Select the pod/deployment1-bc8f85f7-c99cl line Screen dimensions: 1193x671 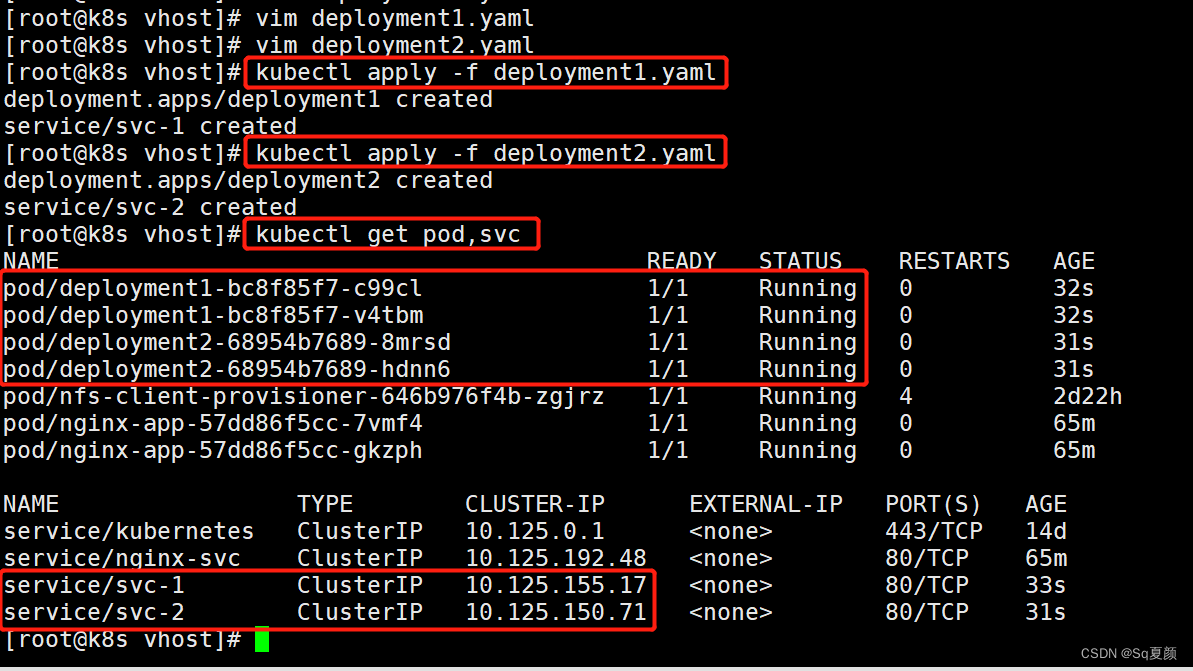[x=212, y=289]
